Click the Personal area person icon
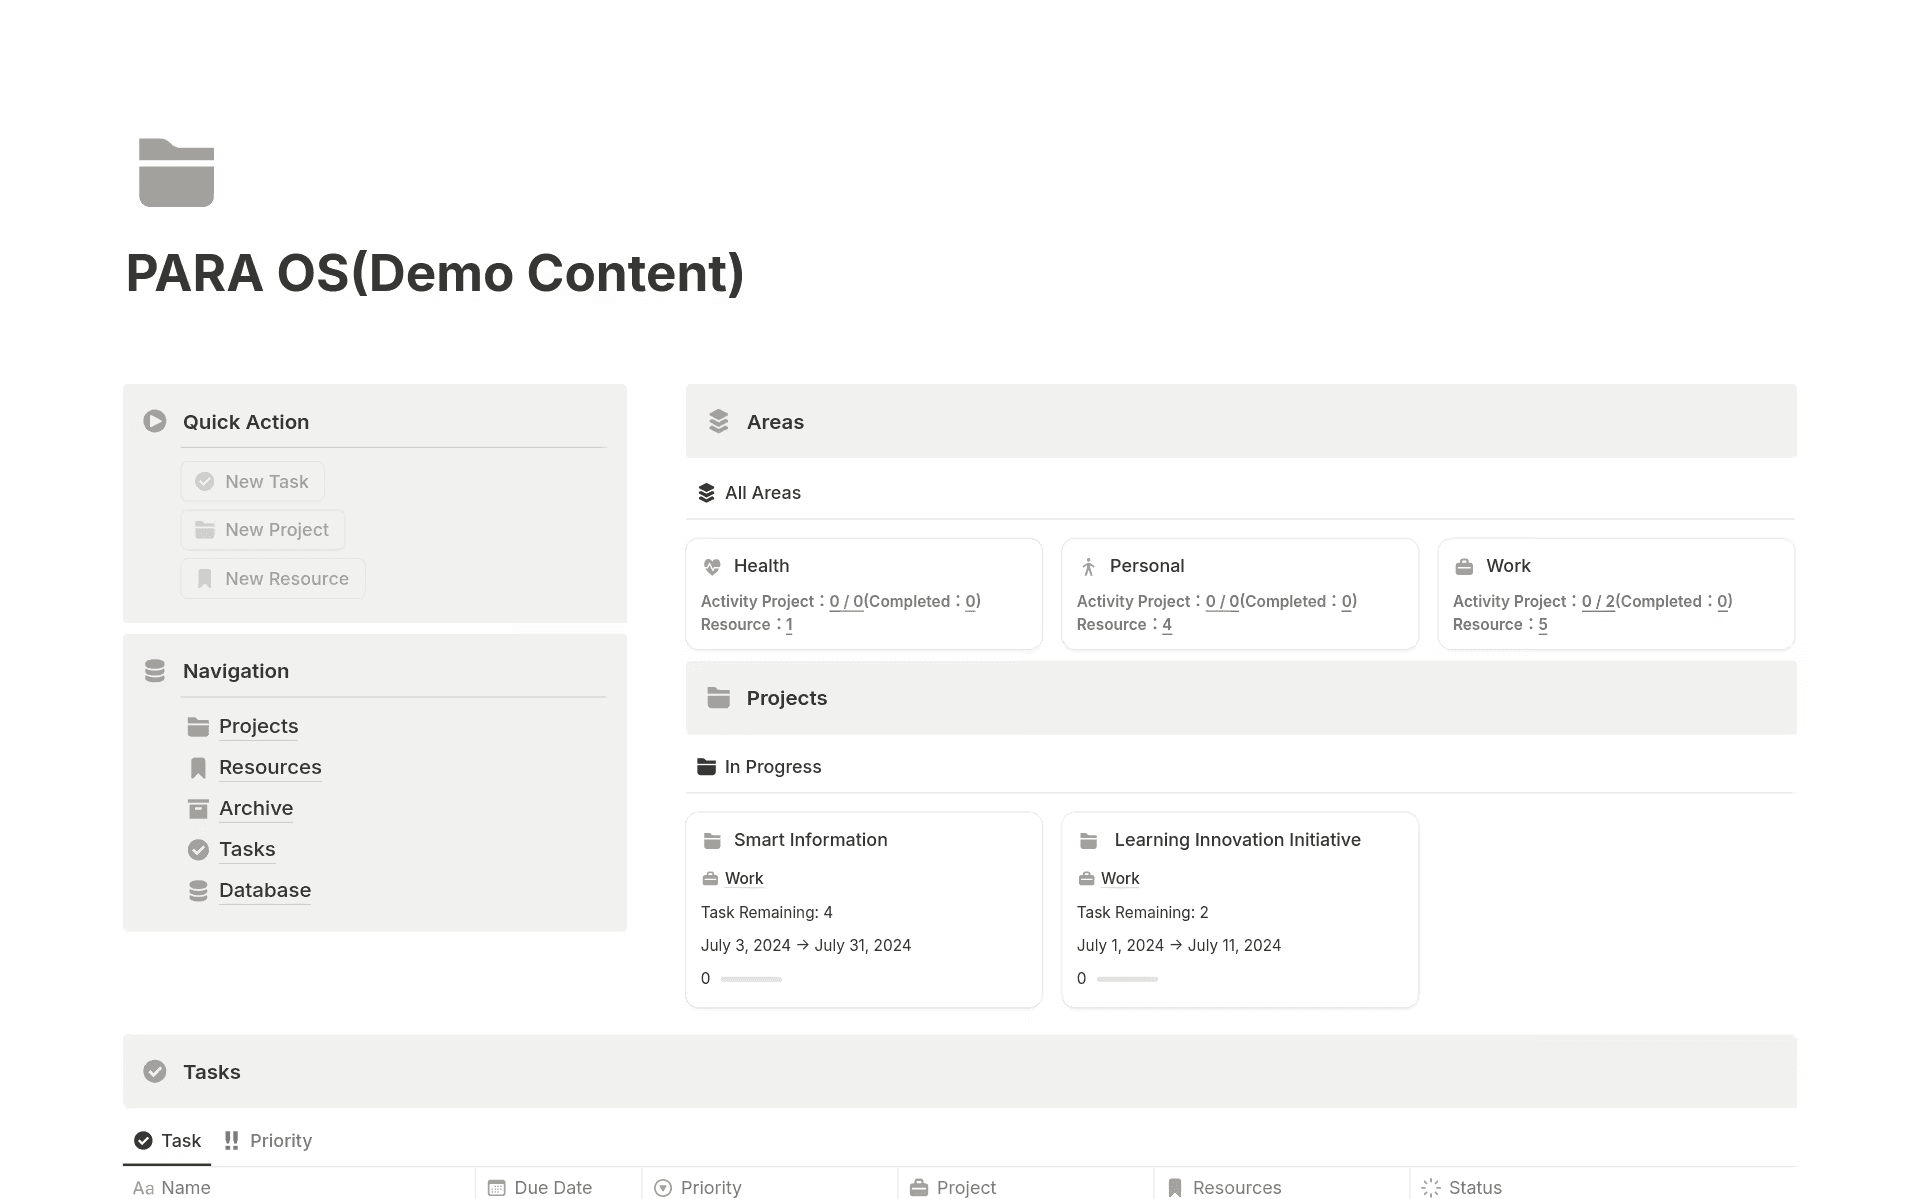1920x1199 pixels. (x=1088, y=566)
